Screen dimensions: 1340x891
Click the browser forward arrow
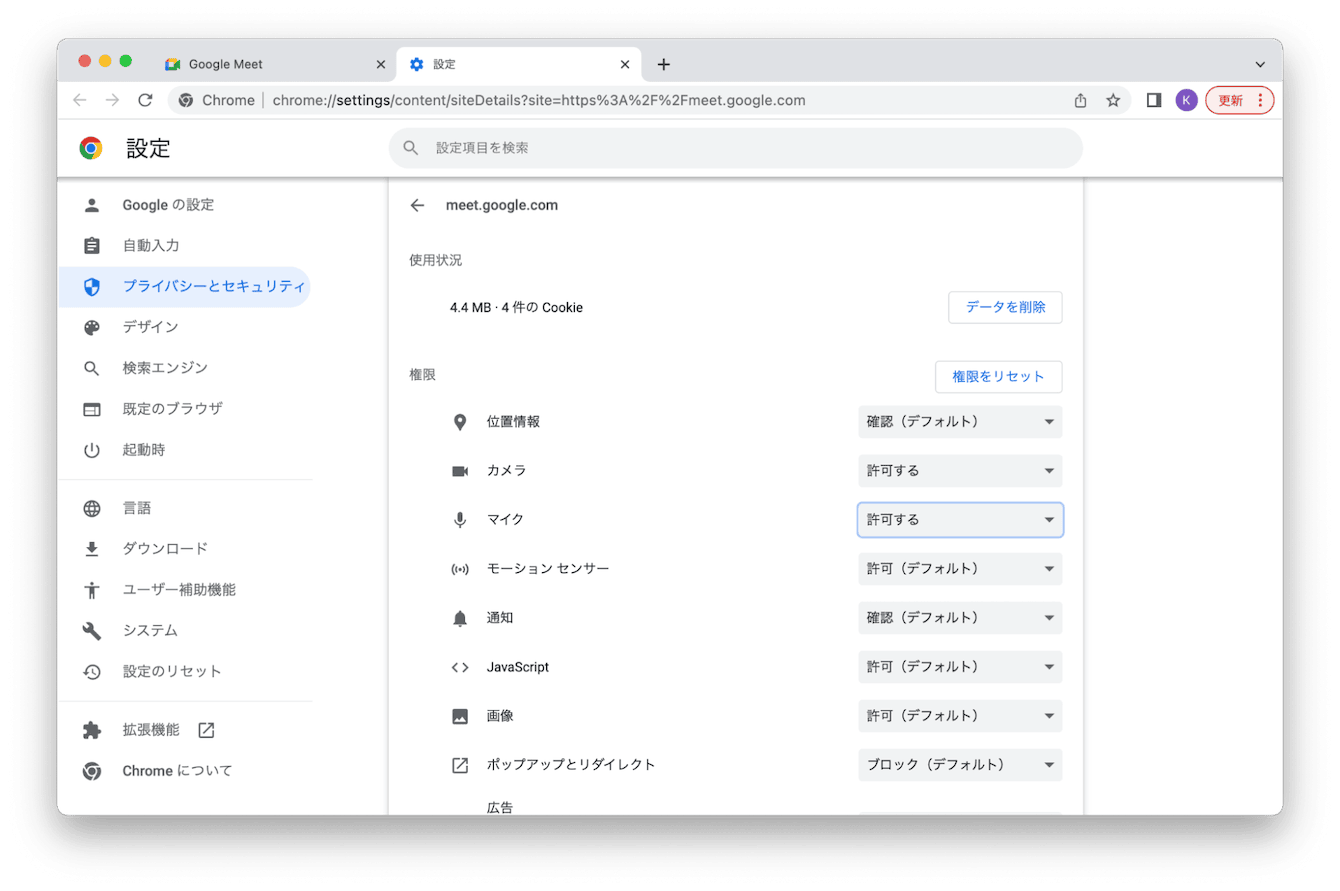[113, 100]
